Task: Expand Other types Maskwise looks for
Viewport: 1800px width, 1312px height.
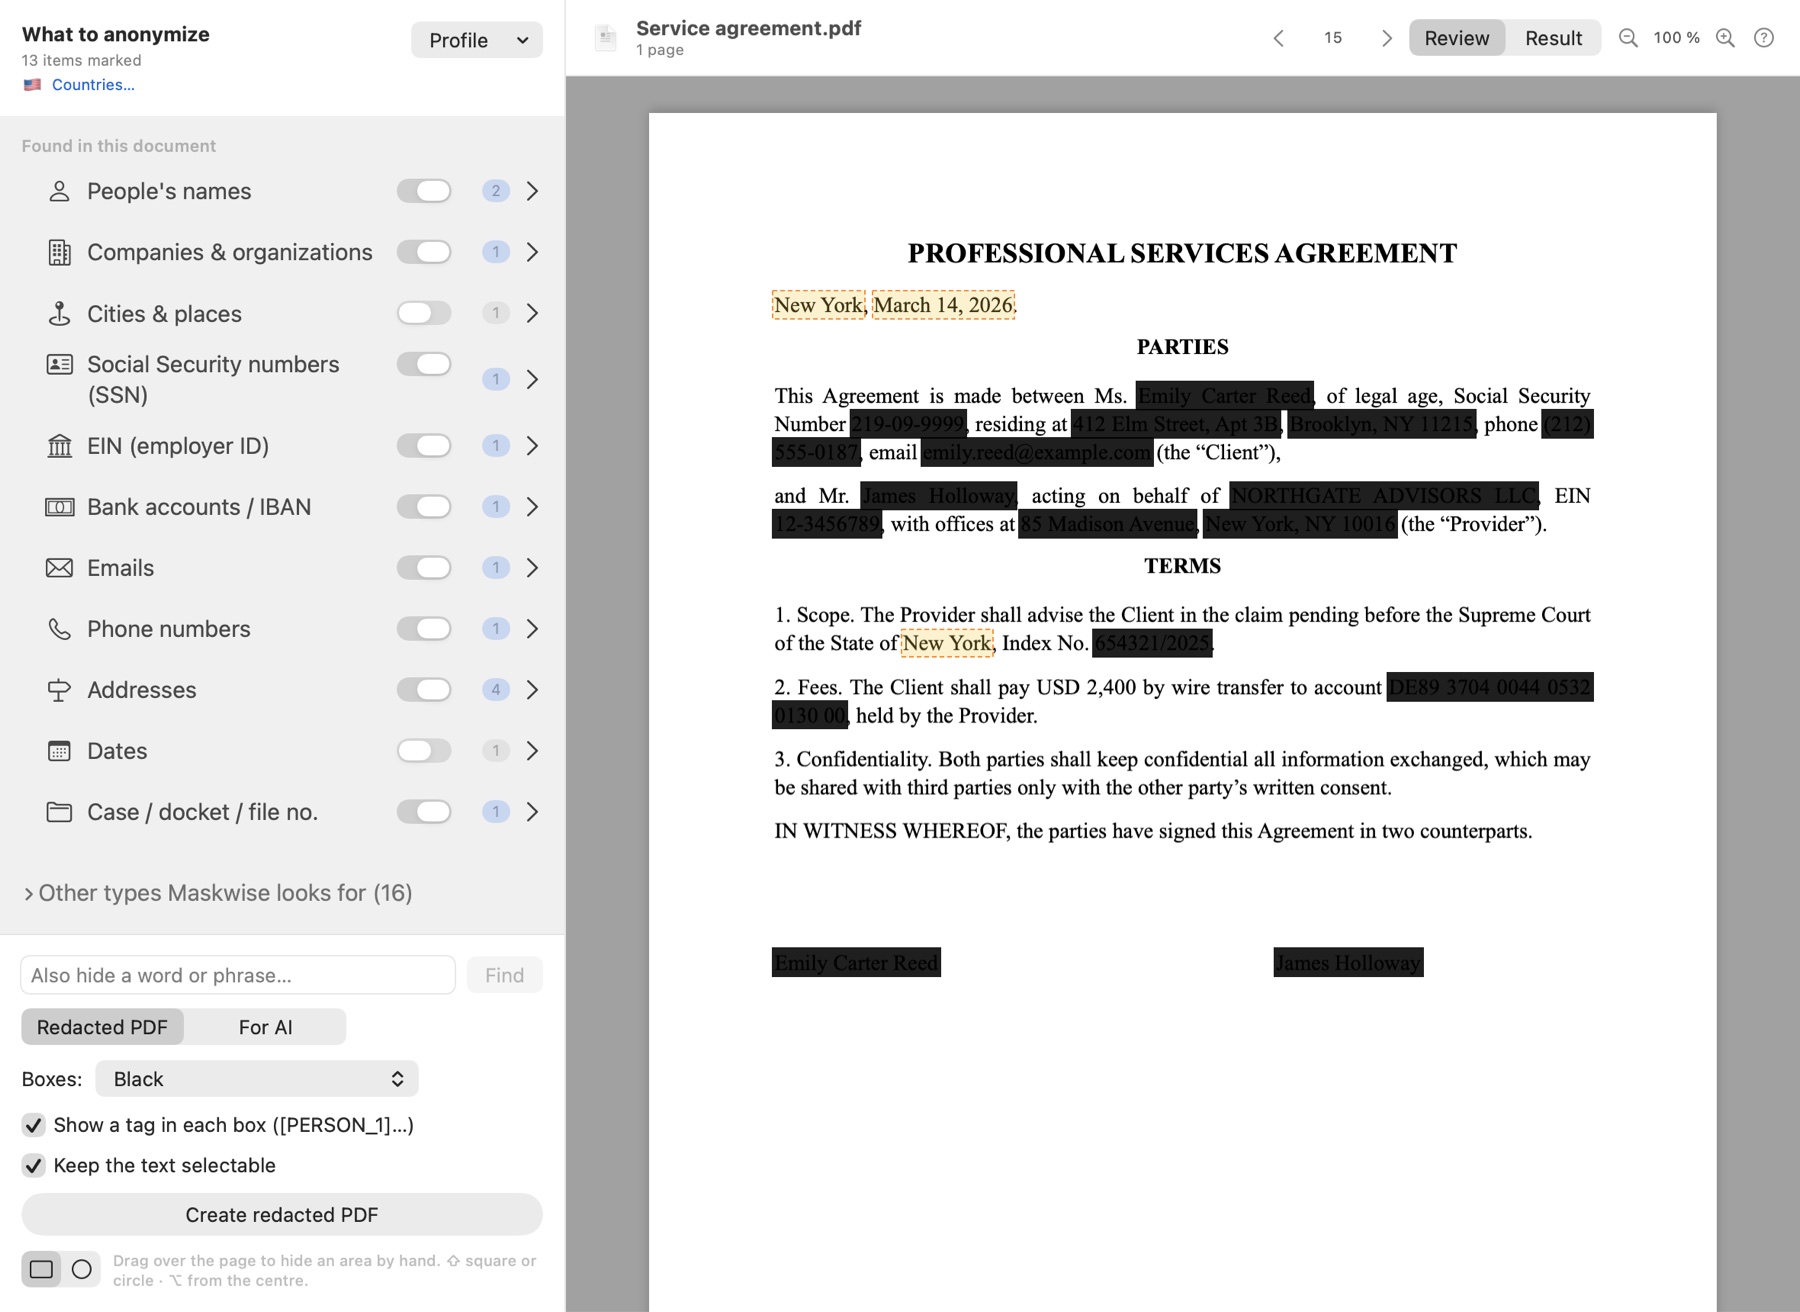Action: [x=218, y=893]
